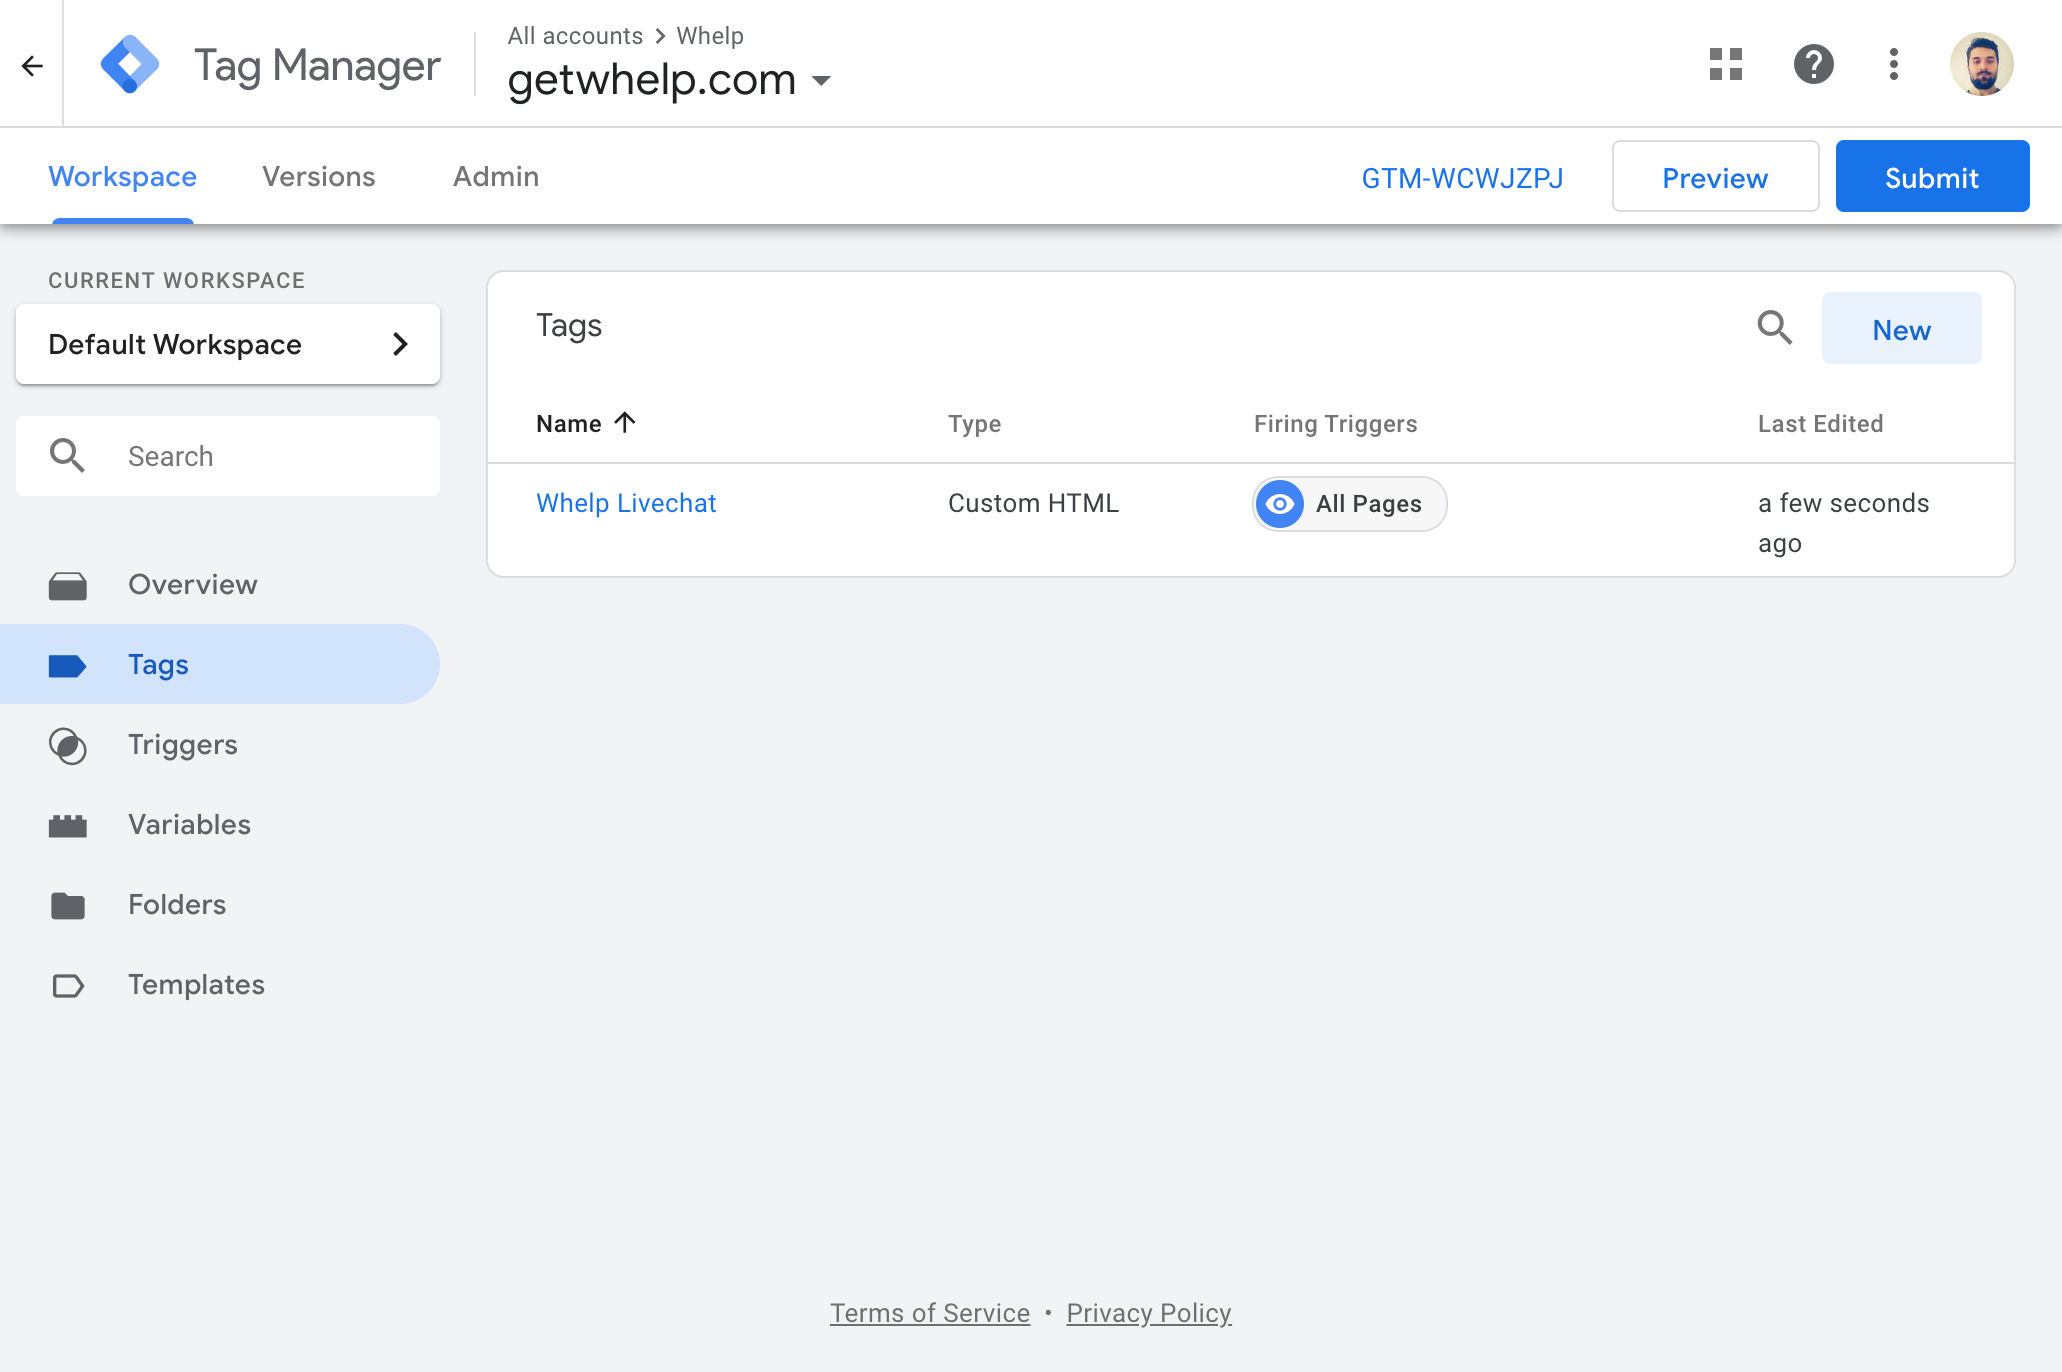Click the Templates icon in sidebar
The image size is (2062, 1372).
[x=68, y=985]
